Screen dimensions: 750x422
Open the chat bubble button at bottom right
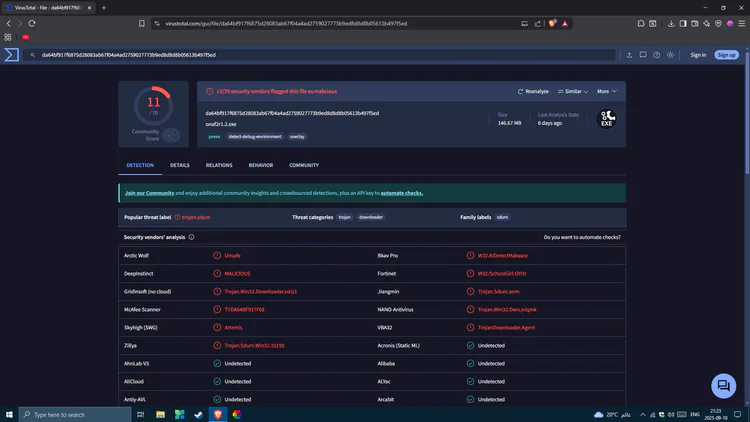click(723, 386)
